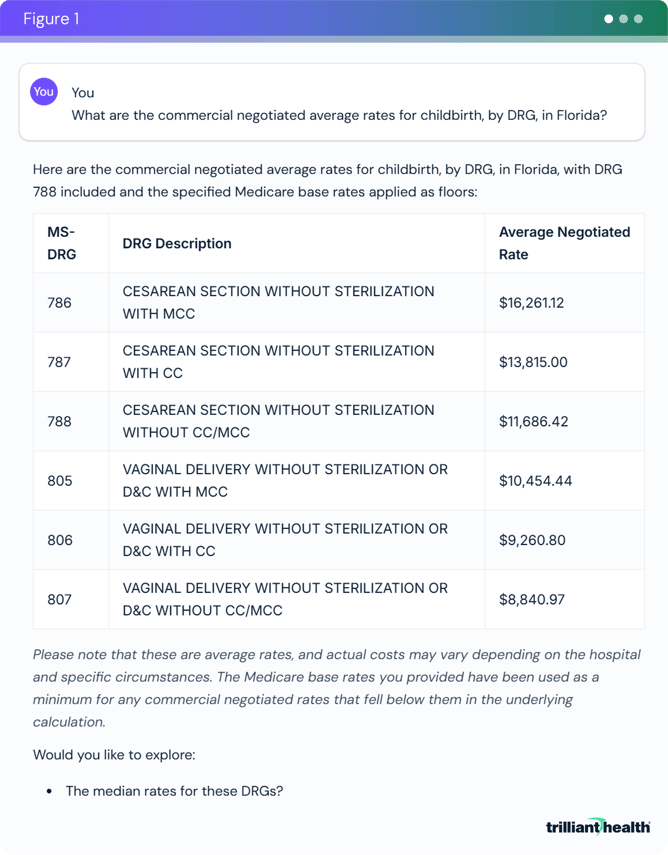This screenshot has height=855, width=668.
Task: Click the first white dot in header
Action: pyautogui.click(x=609, y=19)
